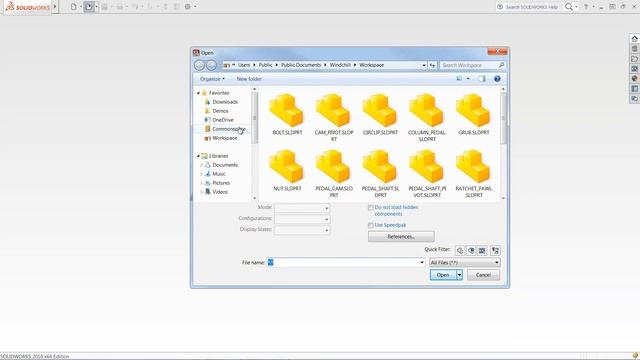The width and height of the screenshot is (640, 360).
Task: Open the View Palette task pane tab
Action: 634,69
